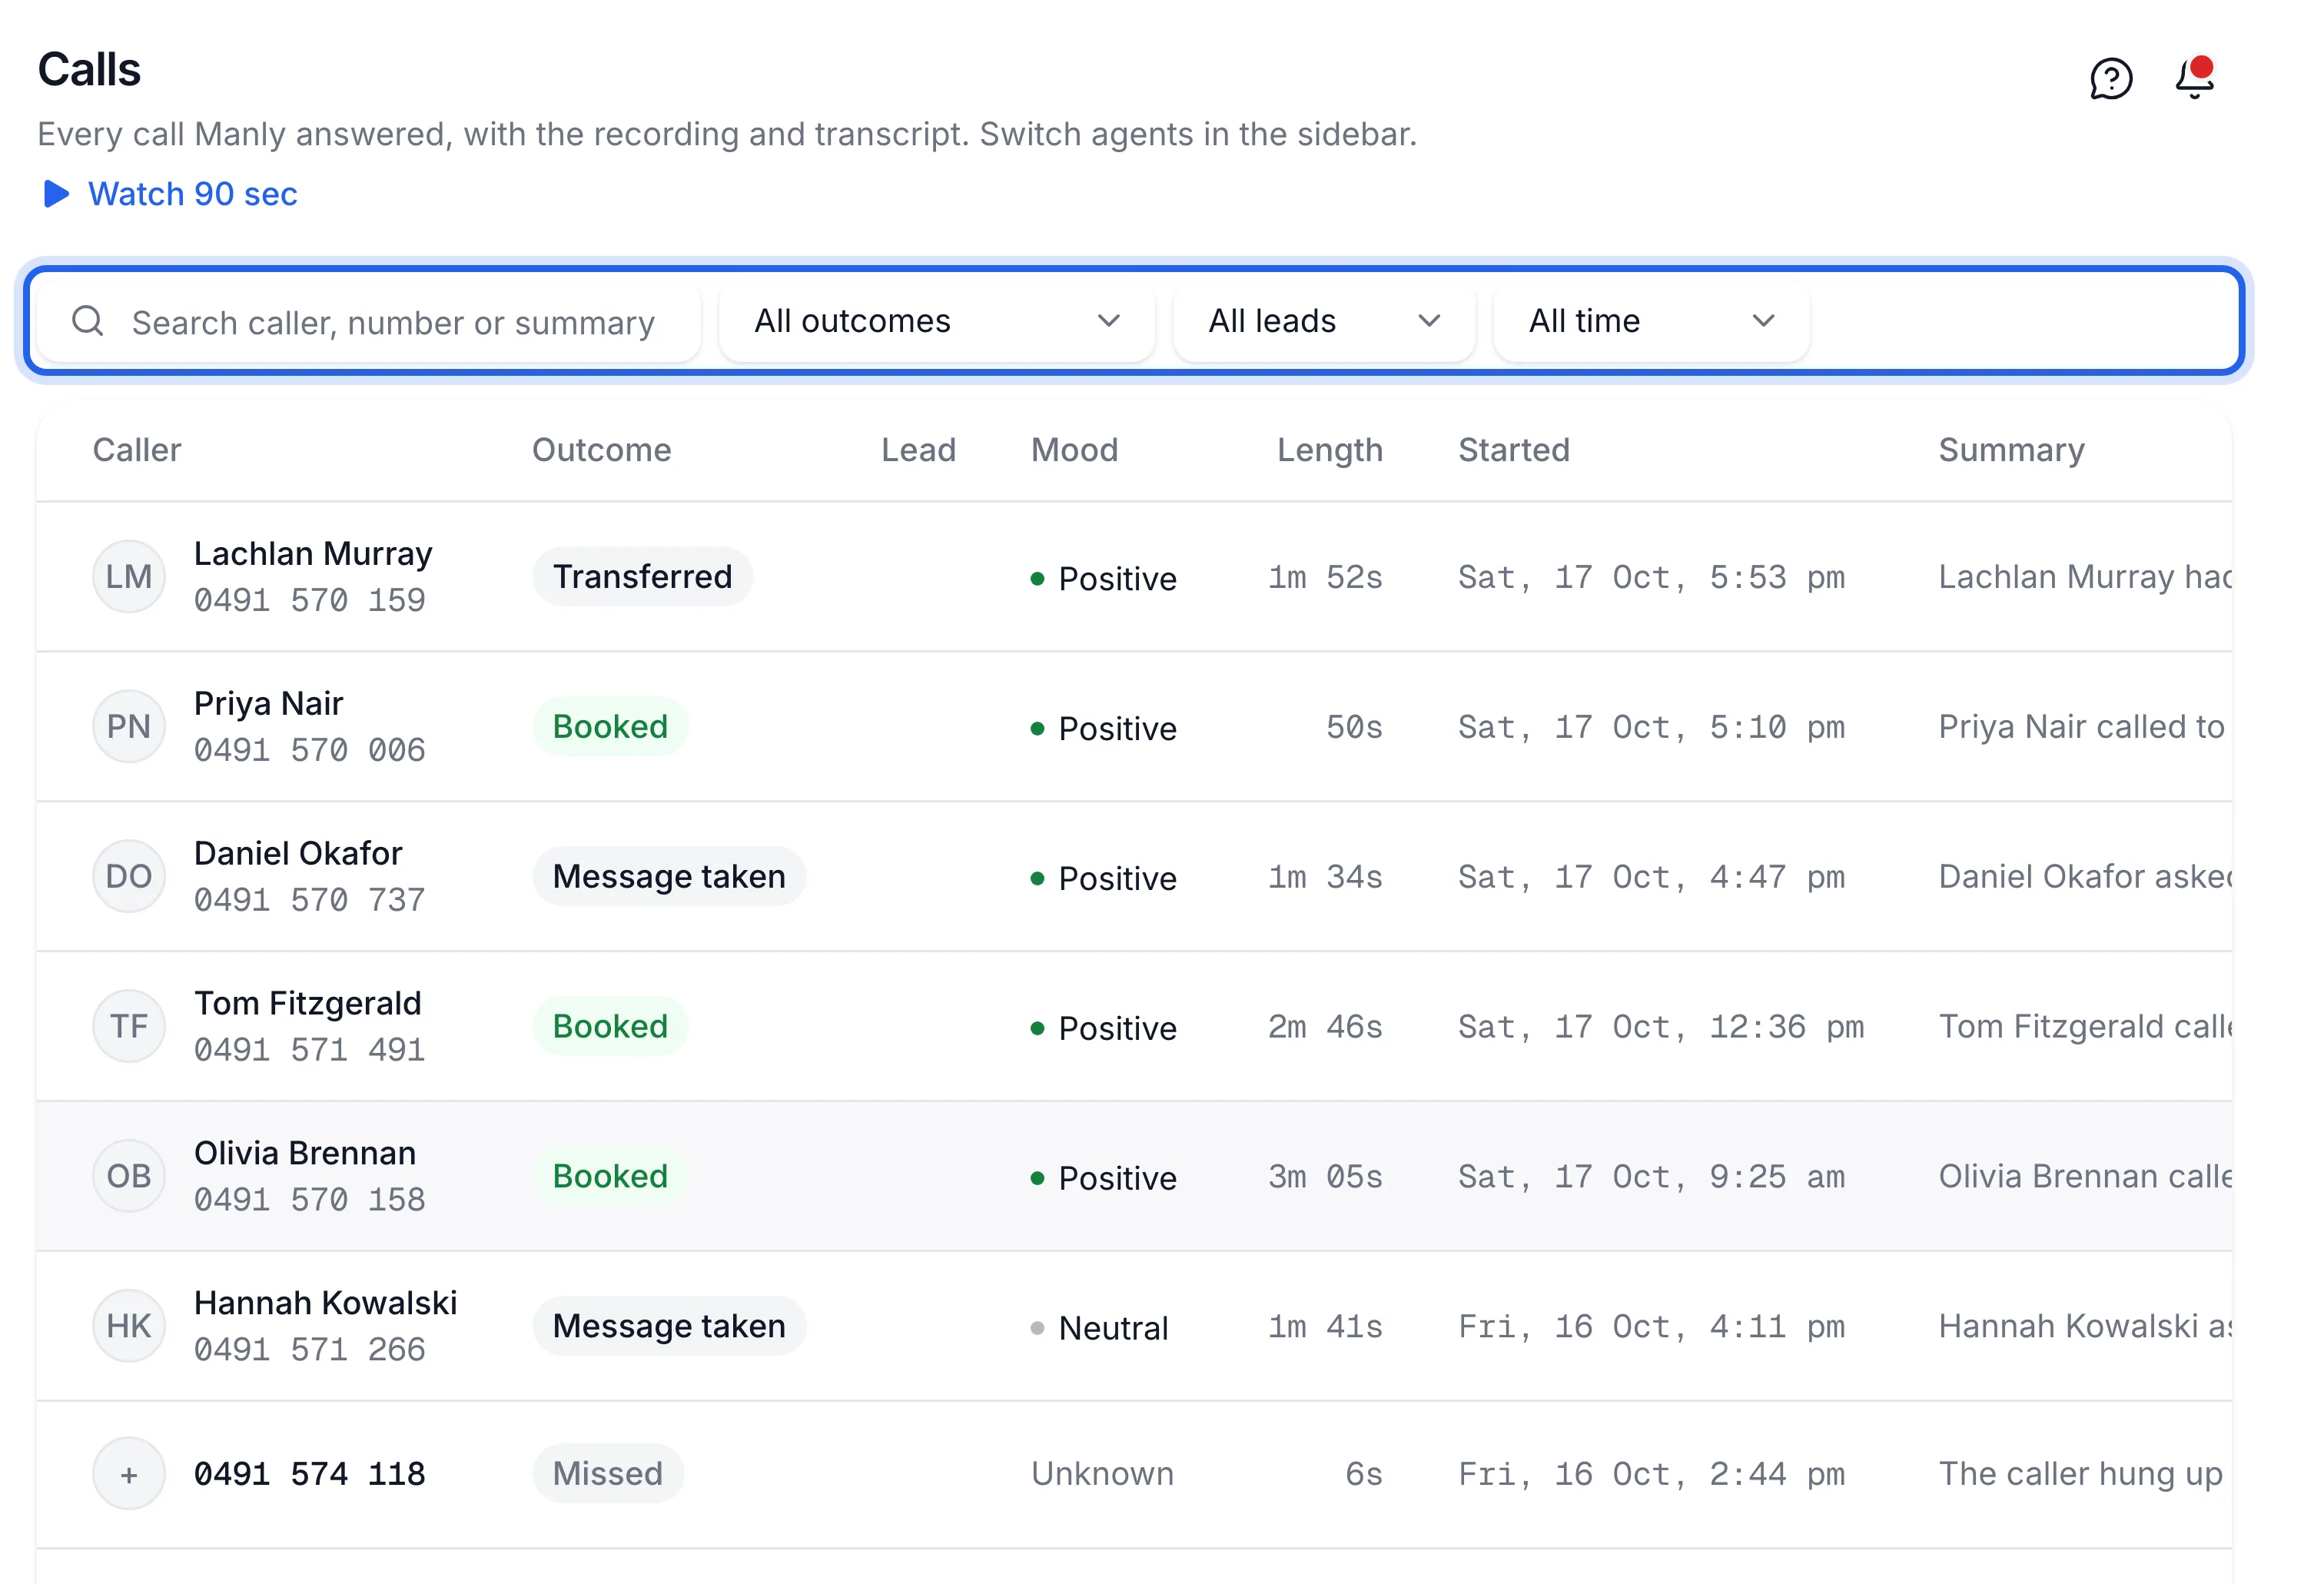The image size is (2324, 1584).
Task: Click the Transferred outcome badge
Action: 643,576
